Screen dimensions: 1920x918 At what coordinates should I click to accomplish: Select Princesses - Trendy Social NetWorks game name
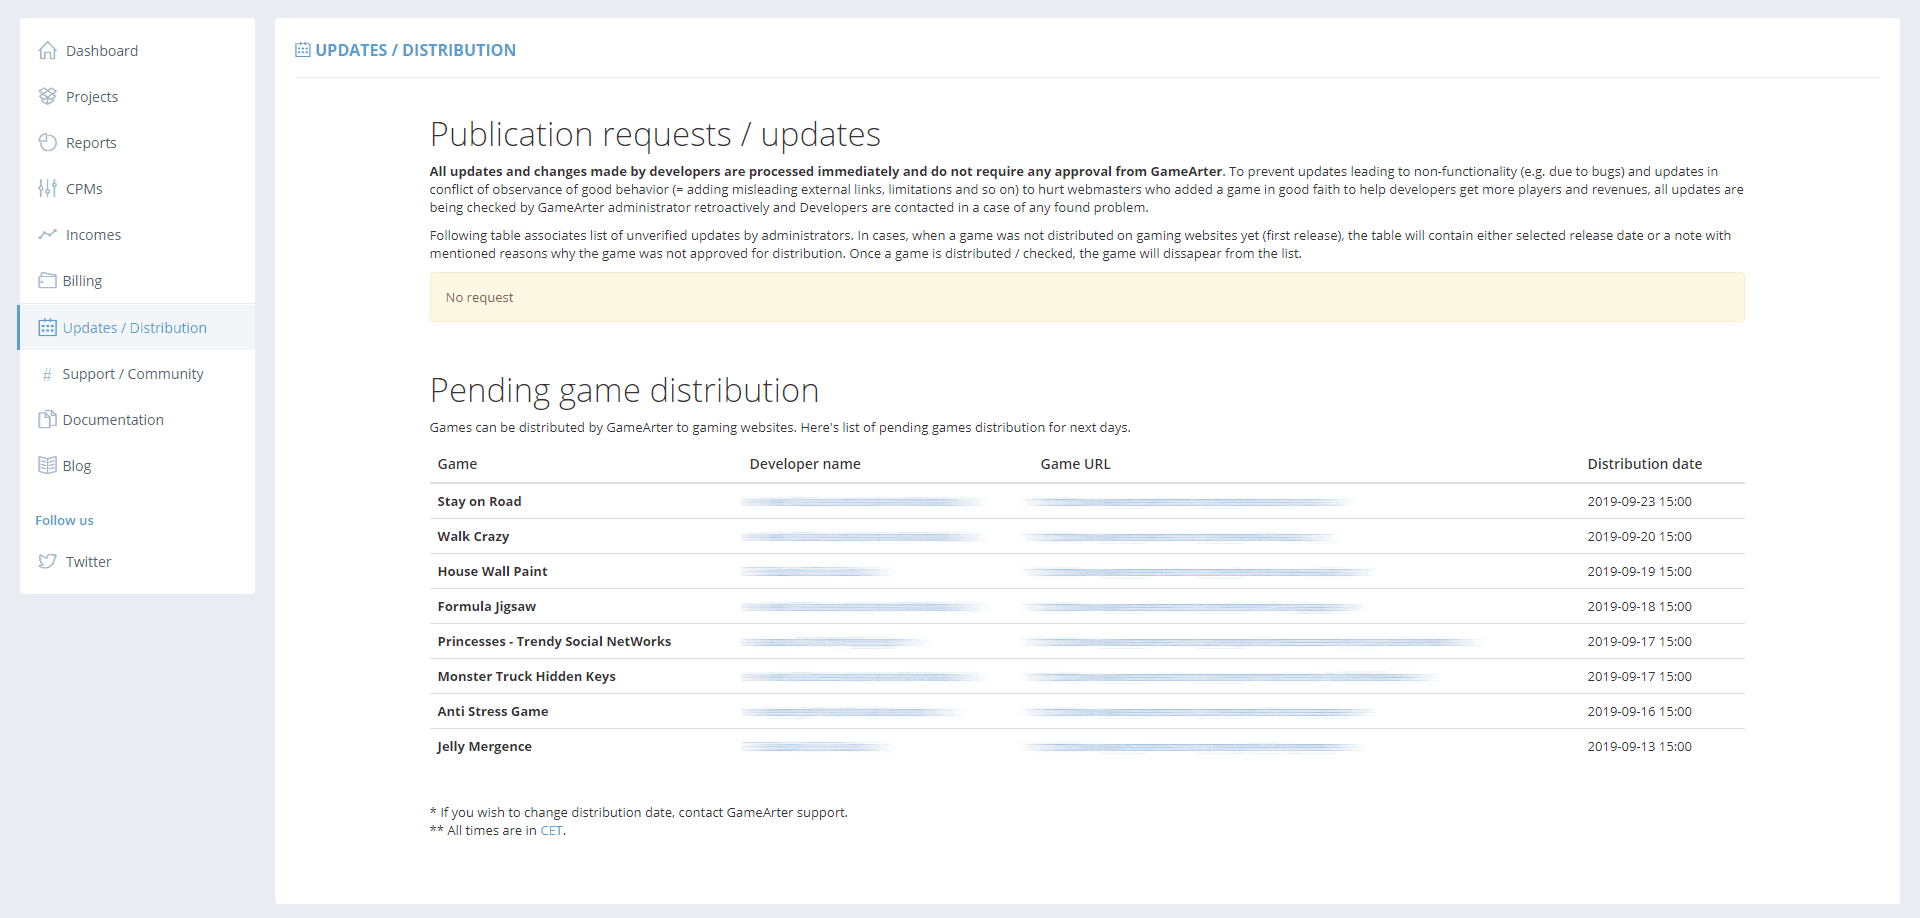pos(554,641)
